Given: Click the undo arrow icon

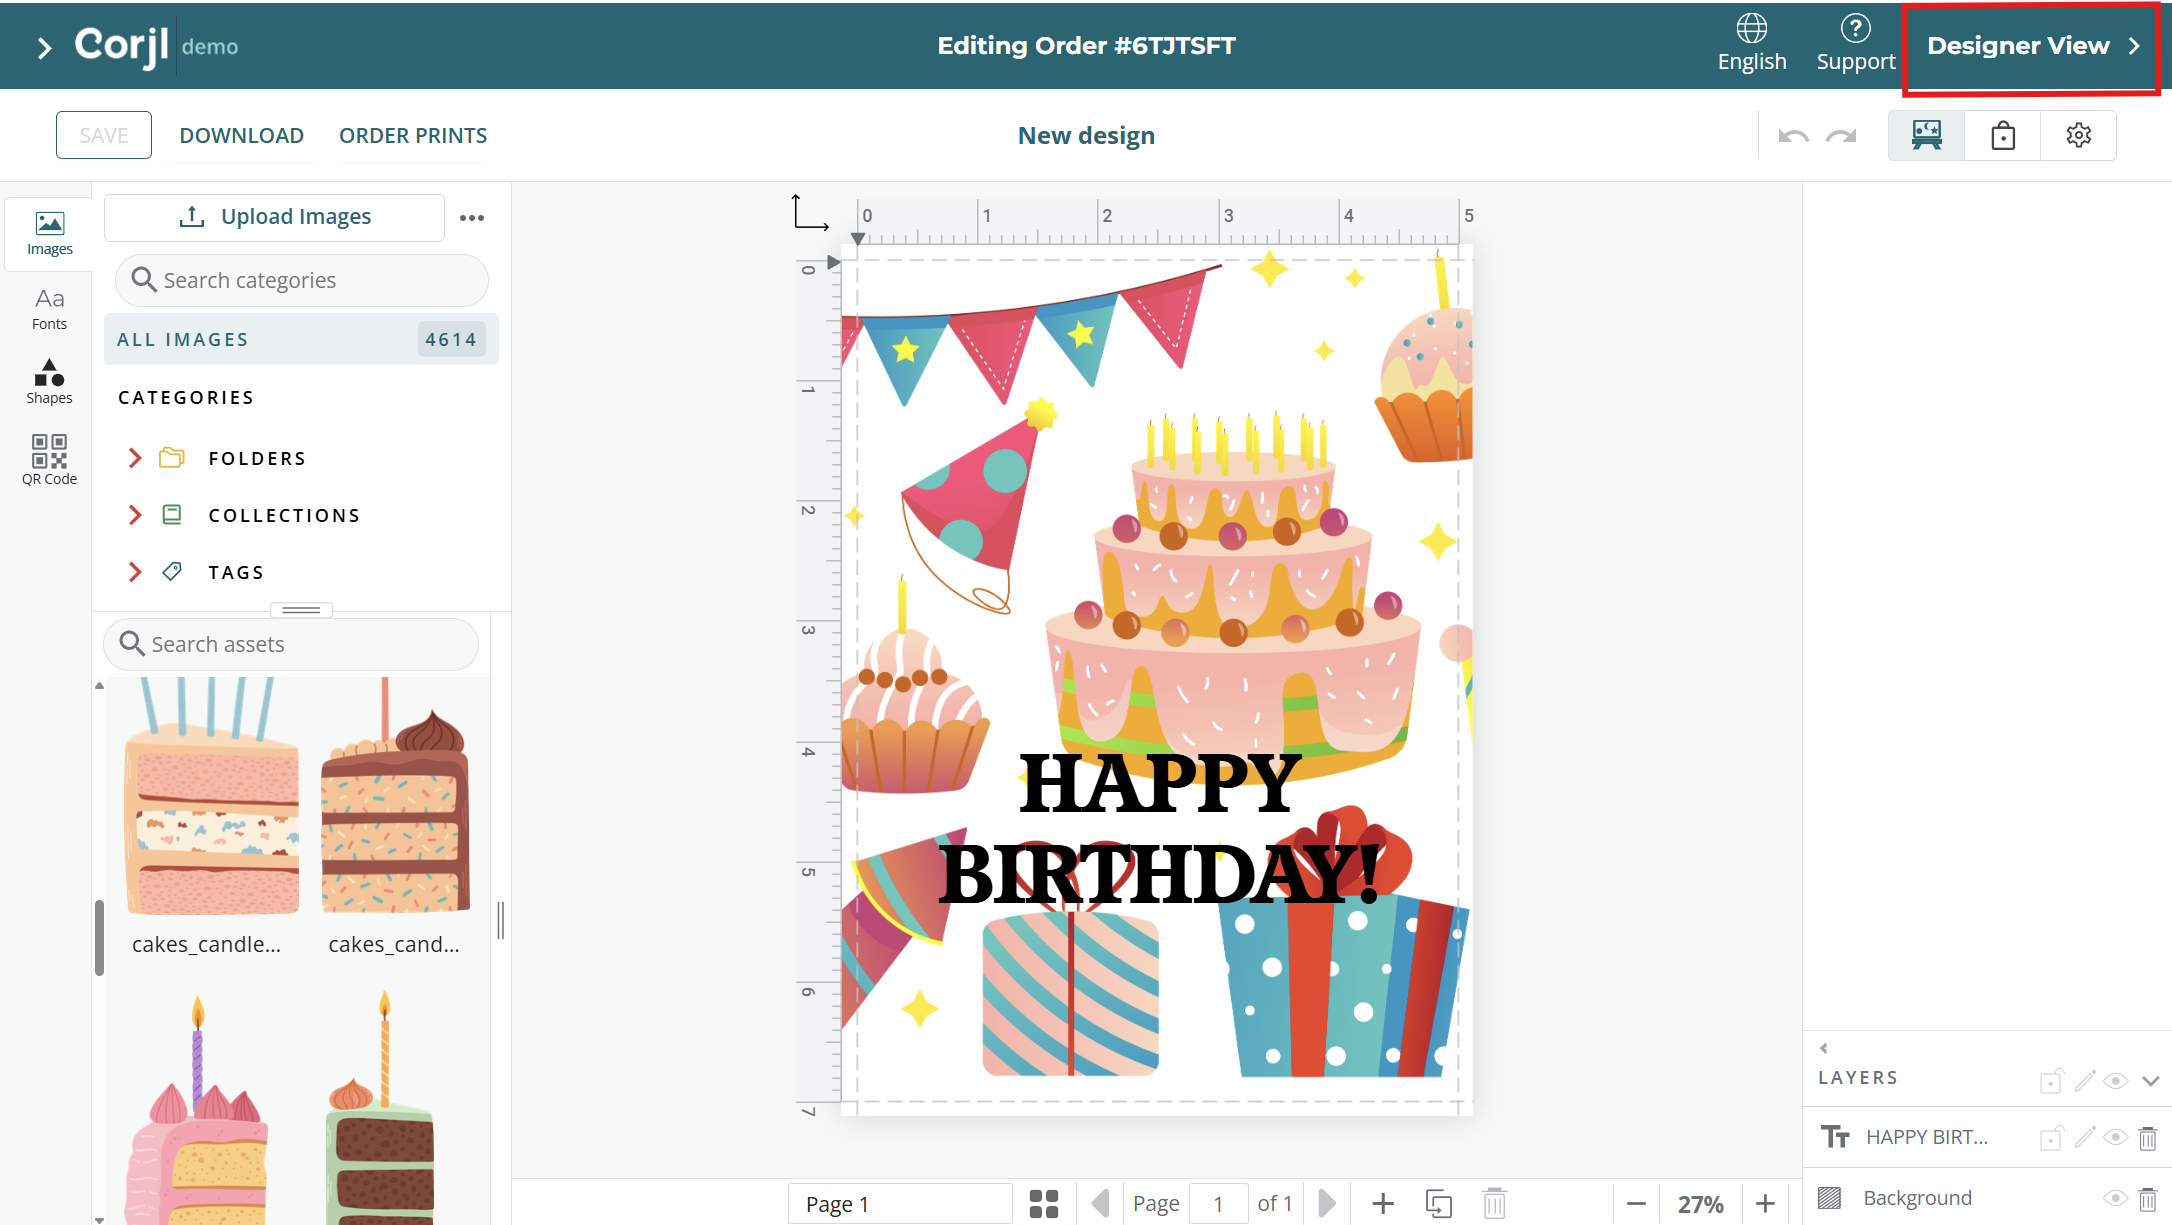Looking at the screenshot, I should click(x=1793, y=136).
